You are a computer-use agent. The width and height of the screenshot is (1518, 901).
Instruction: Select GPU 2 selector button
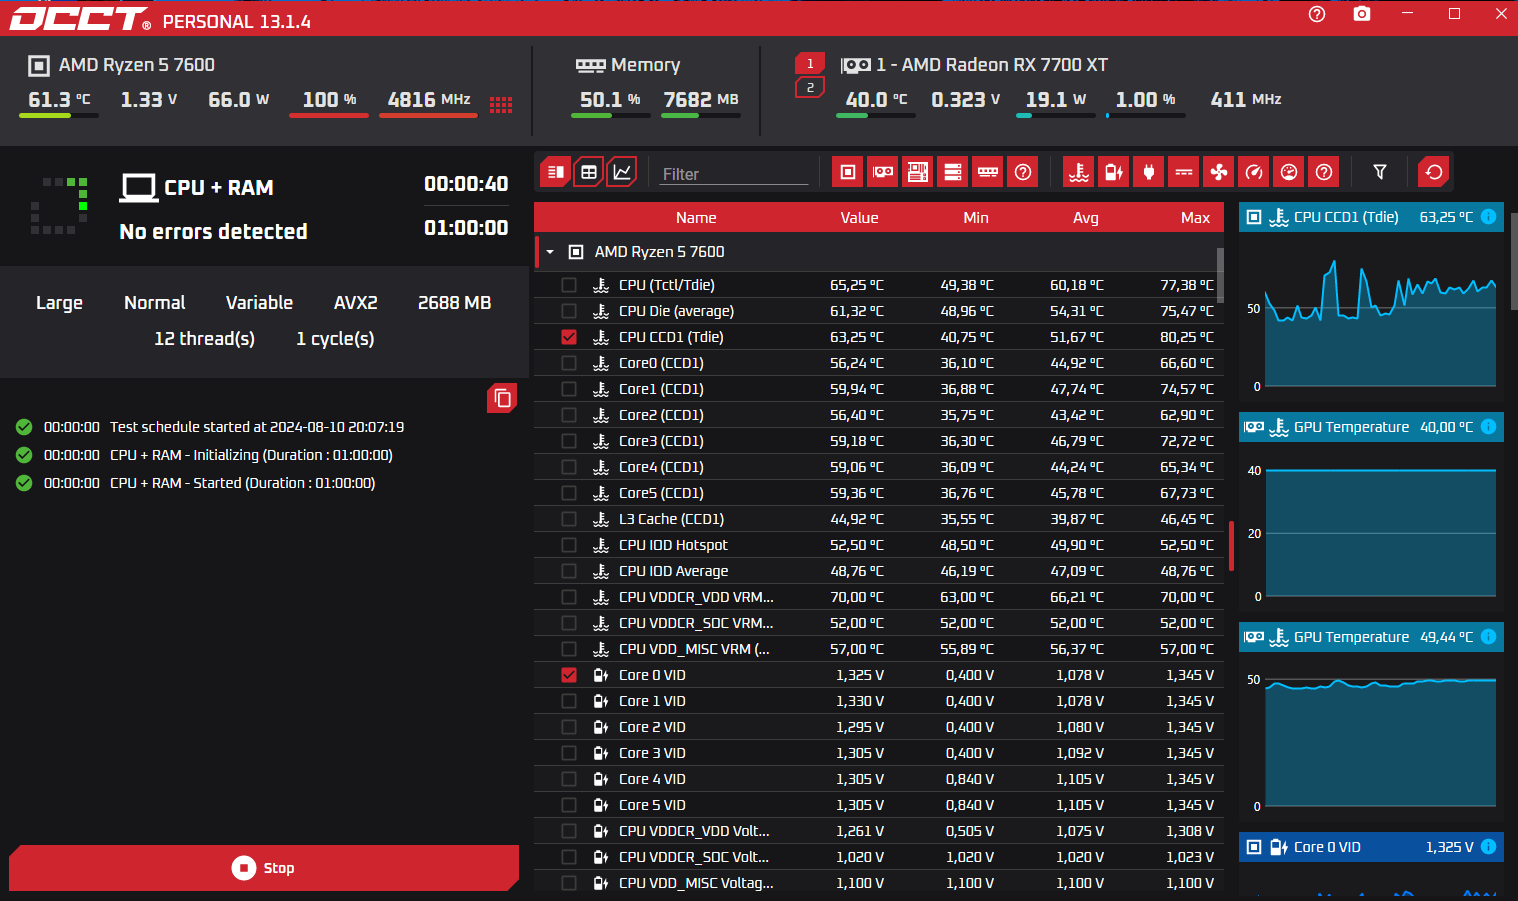click(810, 87)
